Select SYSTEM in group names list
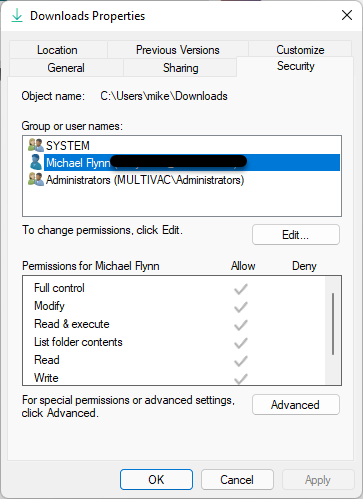 tap(68, 146)
